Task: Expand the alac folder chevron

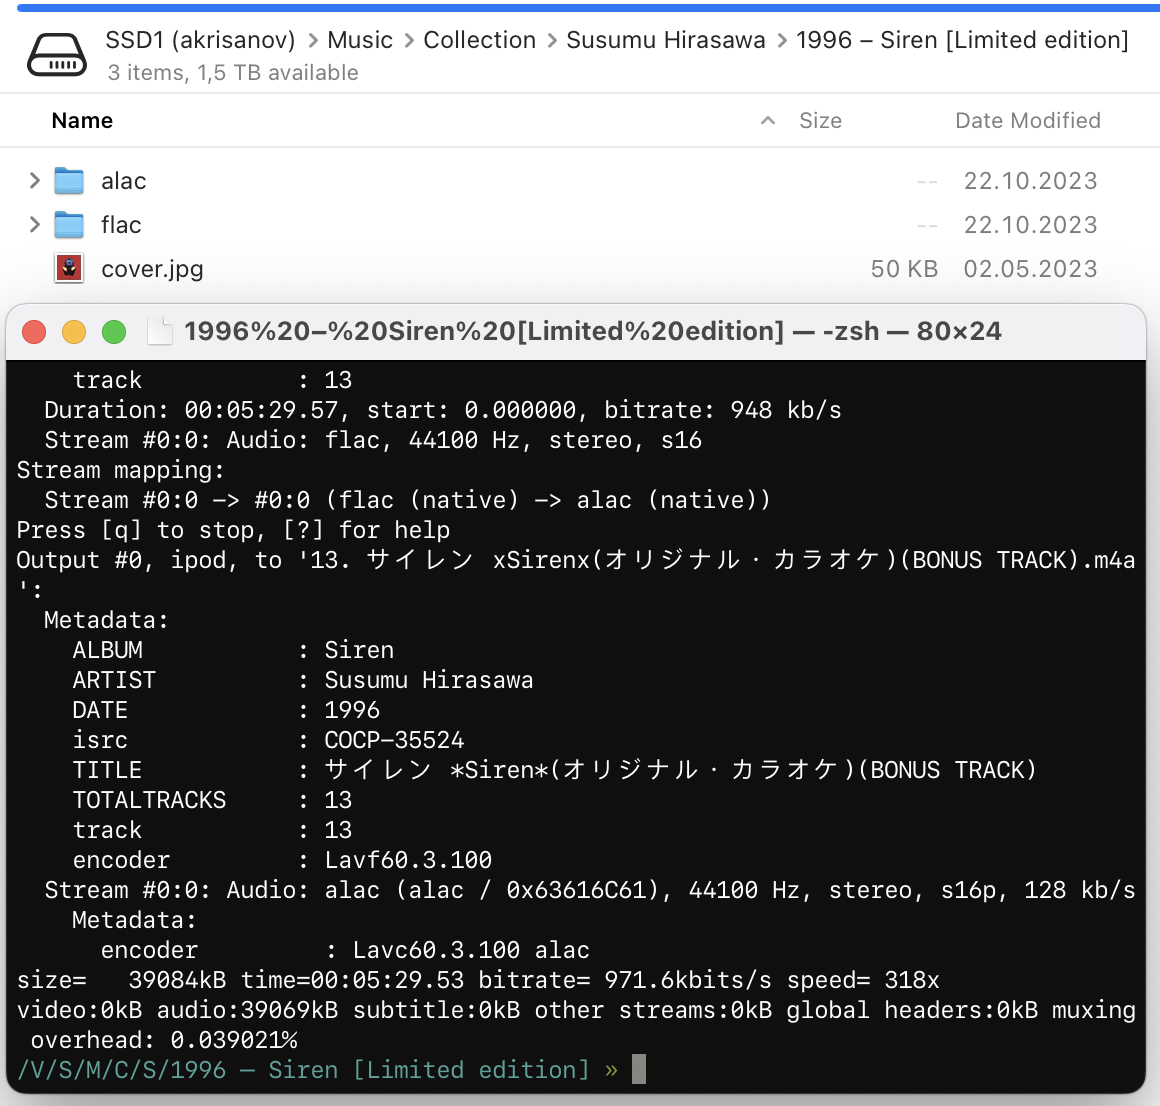Action: pyautogui.click(x=34, y=181)
